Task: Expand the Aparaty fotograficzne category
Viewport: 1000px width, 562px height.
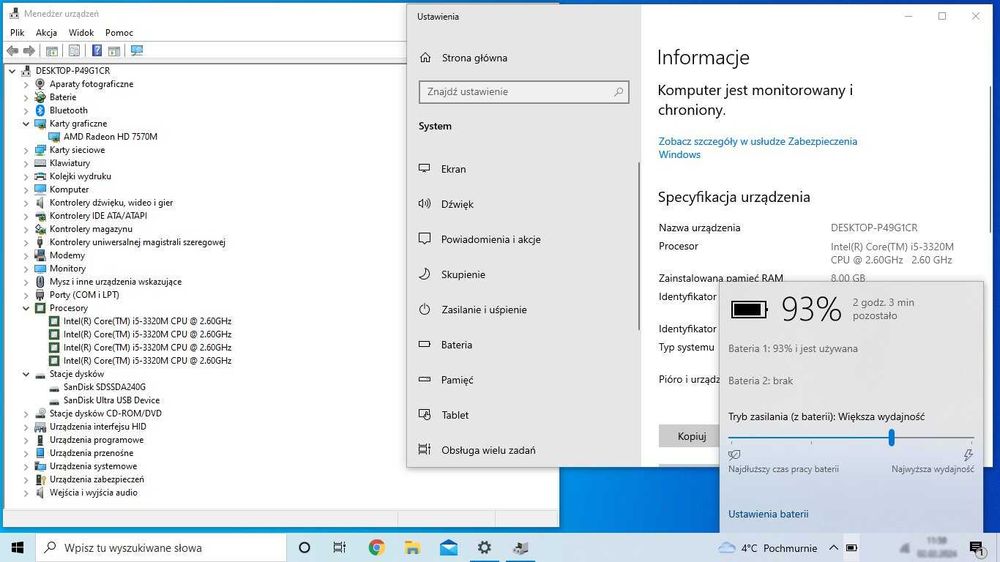Action: [26, 84]
